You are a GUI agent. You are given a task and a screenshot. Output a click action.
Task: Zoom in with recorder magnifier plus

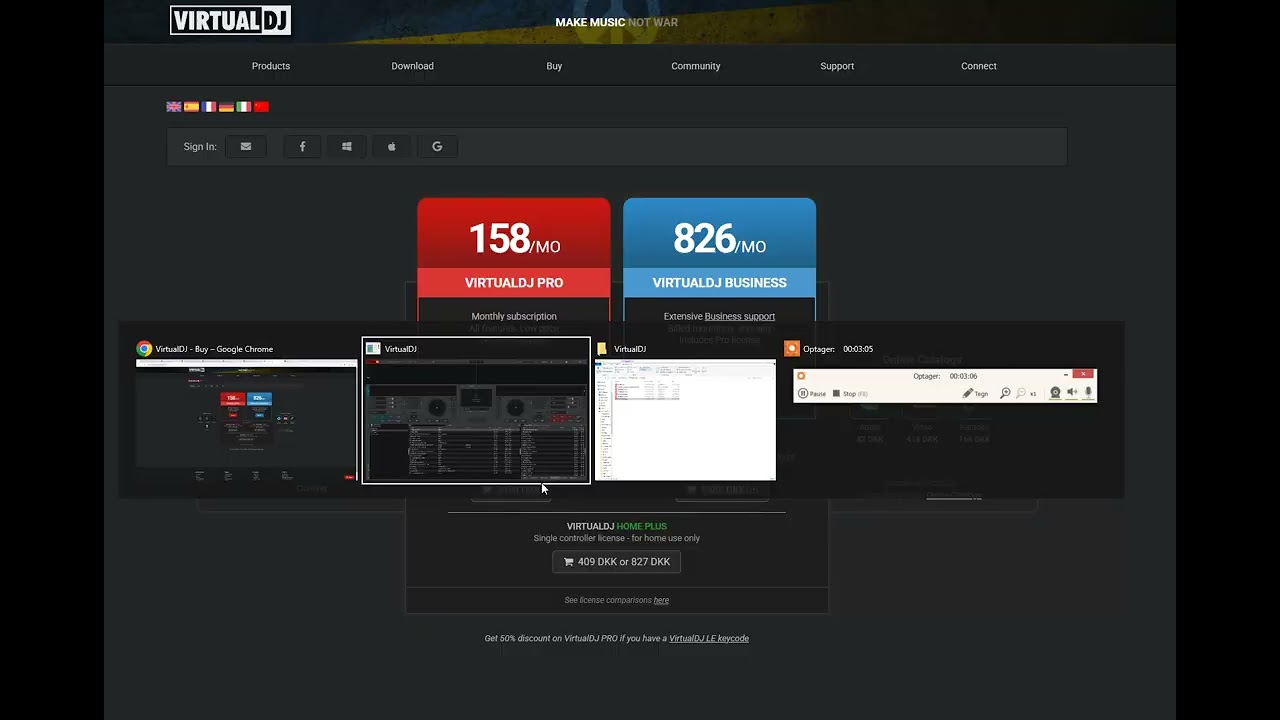point(1005,394)
